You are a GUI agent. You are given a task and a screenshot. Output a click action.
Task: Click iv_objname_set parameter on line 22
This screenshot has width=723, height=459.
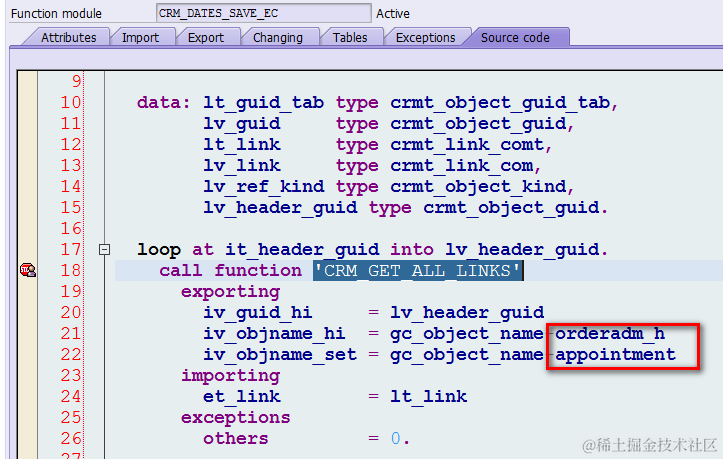point(280,354)
